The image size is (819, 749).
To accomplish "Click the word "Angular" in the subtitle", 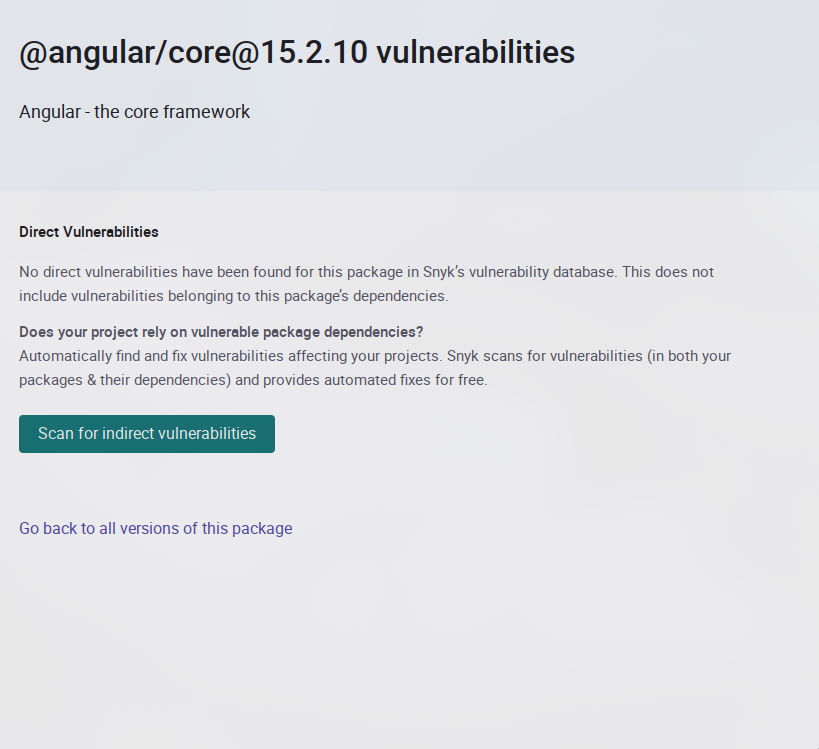I will coord(50,112).
